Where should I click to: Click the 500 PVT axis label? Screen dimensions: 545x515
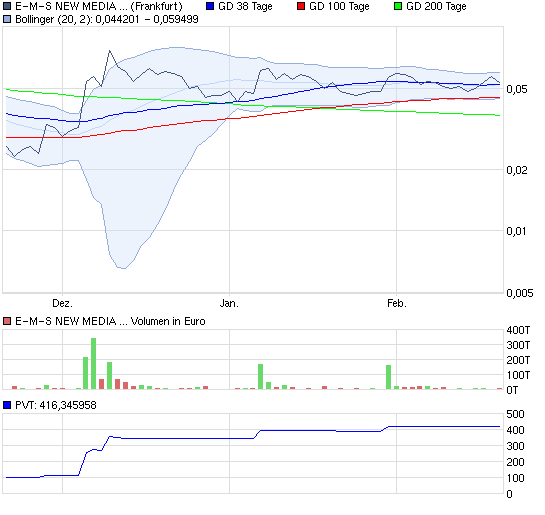click(x=515, y=414)
